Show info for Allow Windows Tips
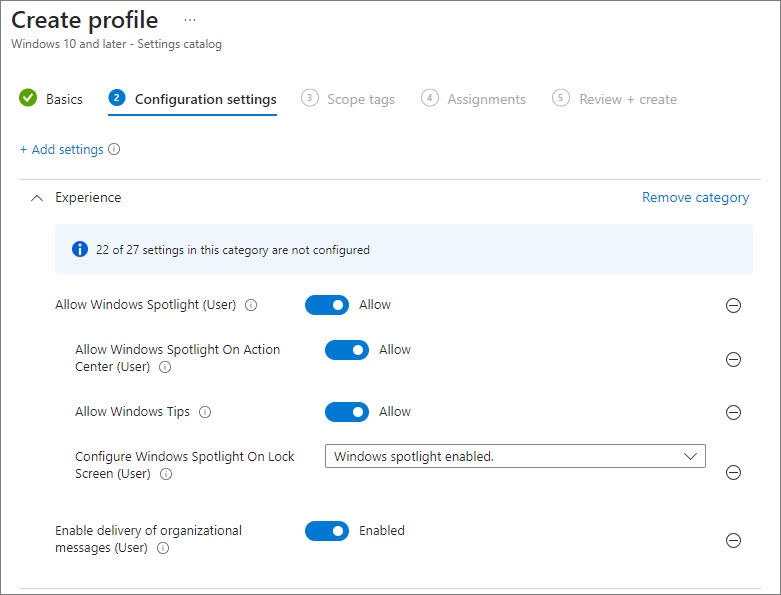Screen dimensions: 781x595 click(205, 412)
